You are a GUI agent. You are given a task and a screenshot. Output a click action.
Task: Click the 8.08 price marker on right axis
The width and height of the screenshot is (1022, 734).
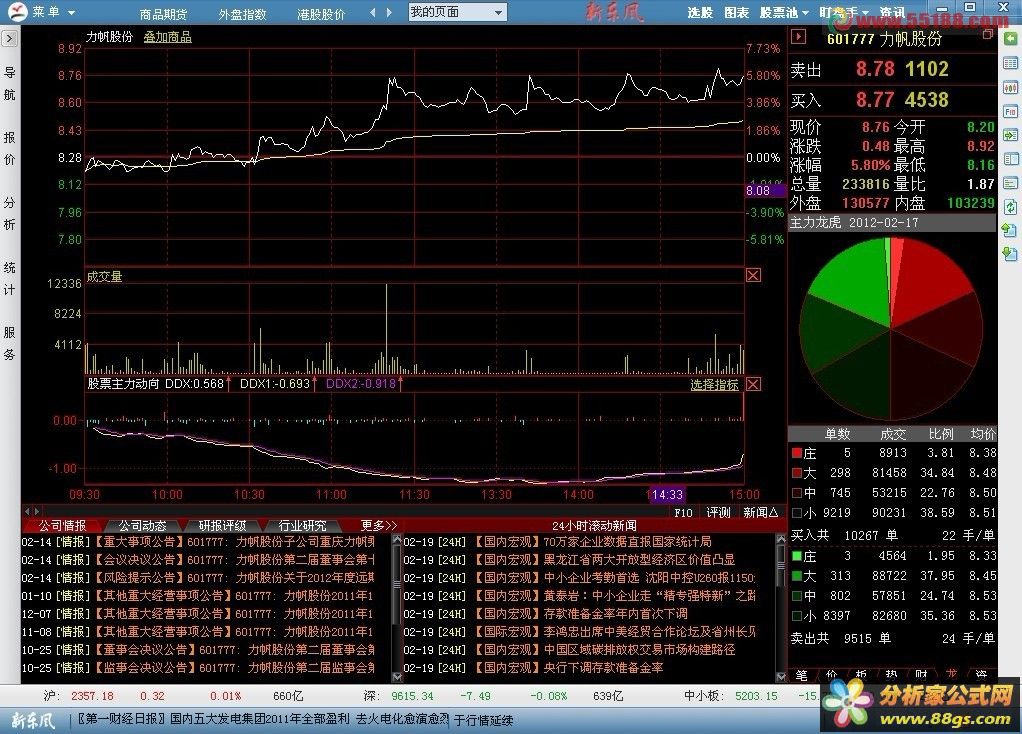765,190
